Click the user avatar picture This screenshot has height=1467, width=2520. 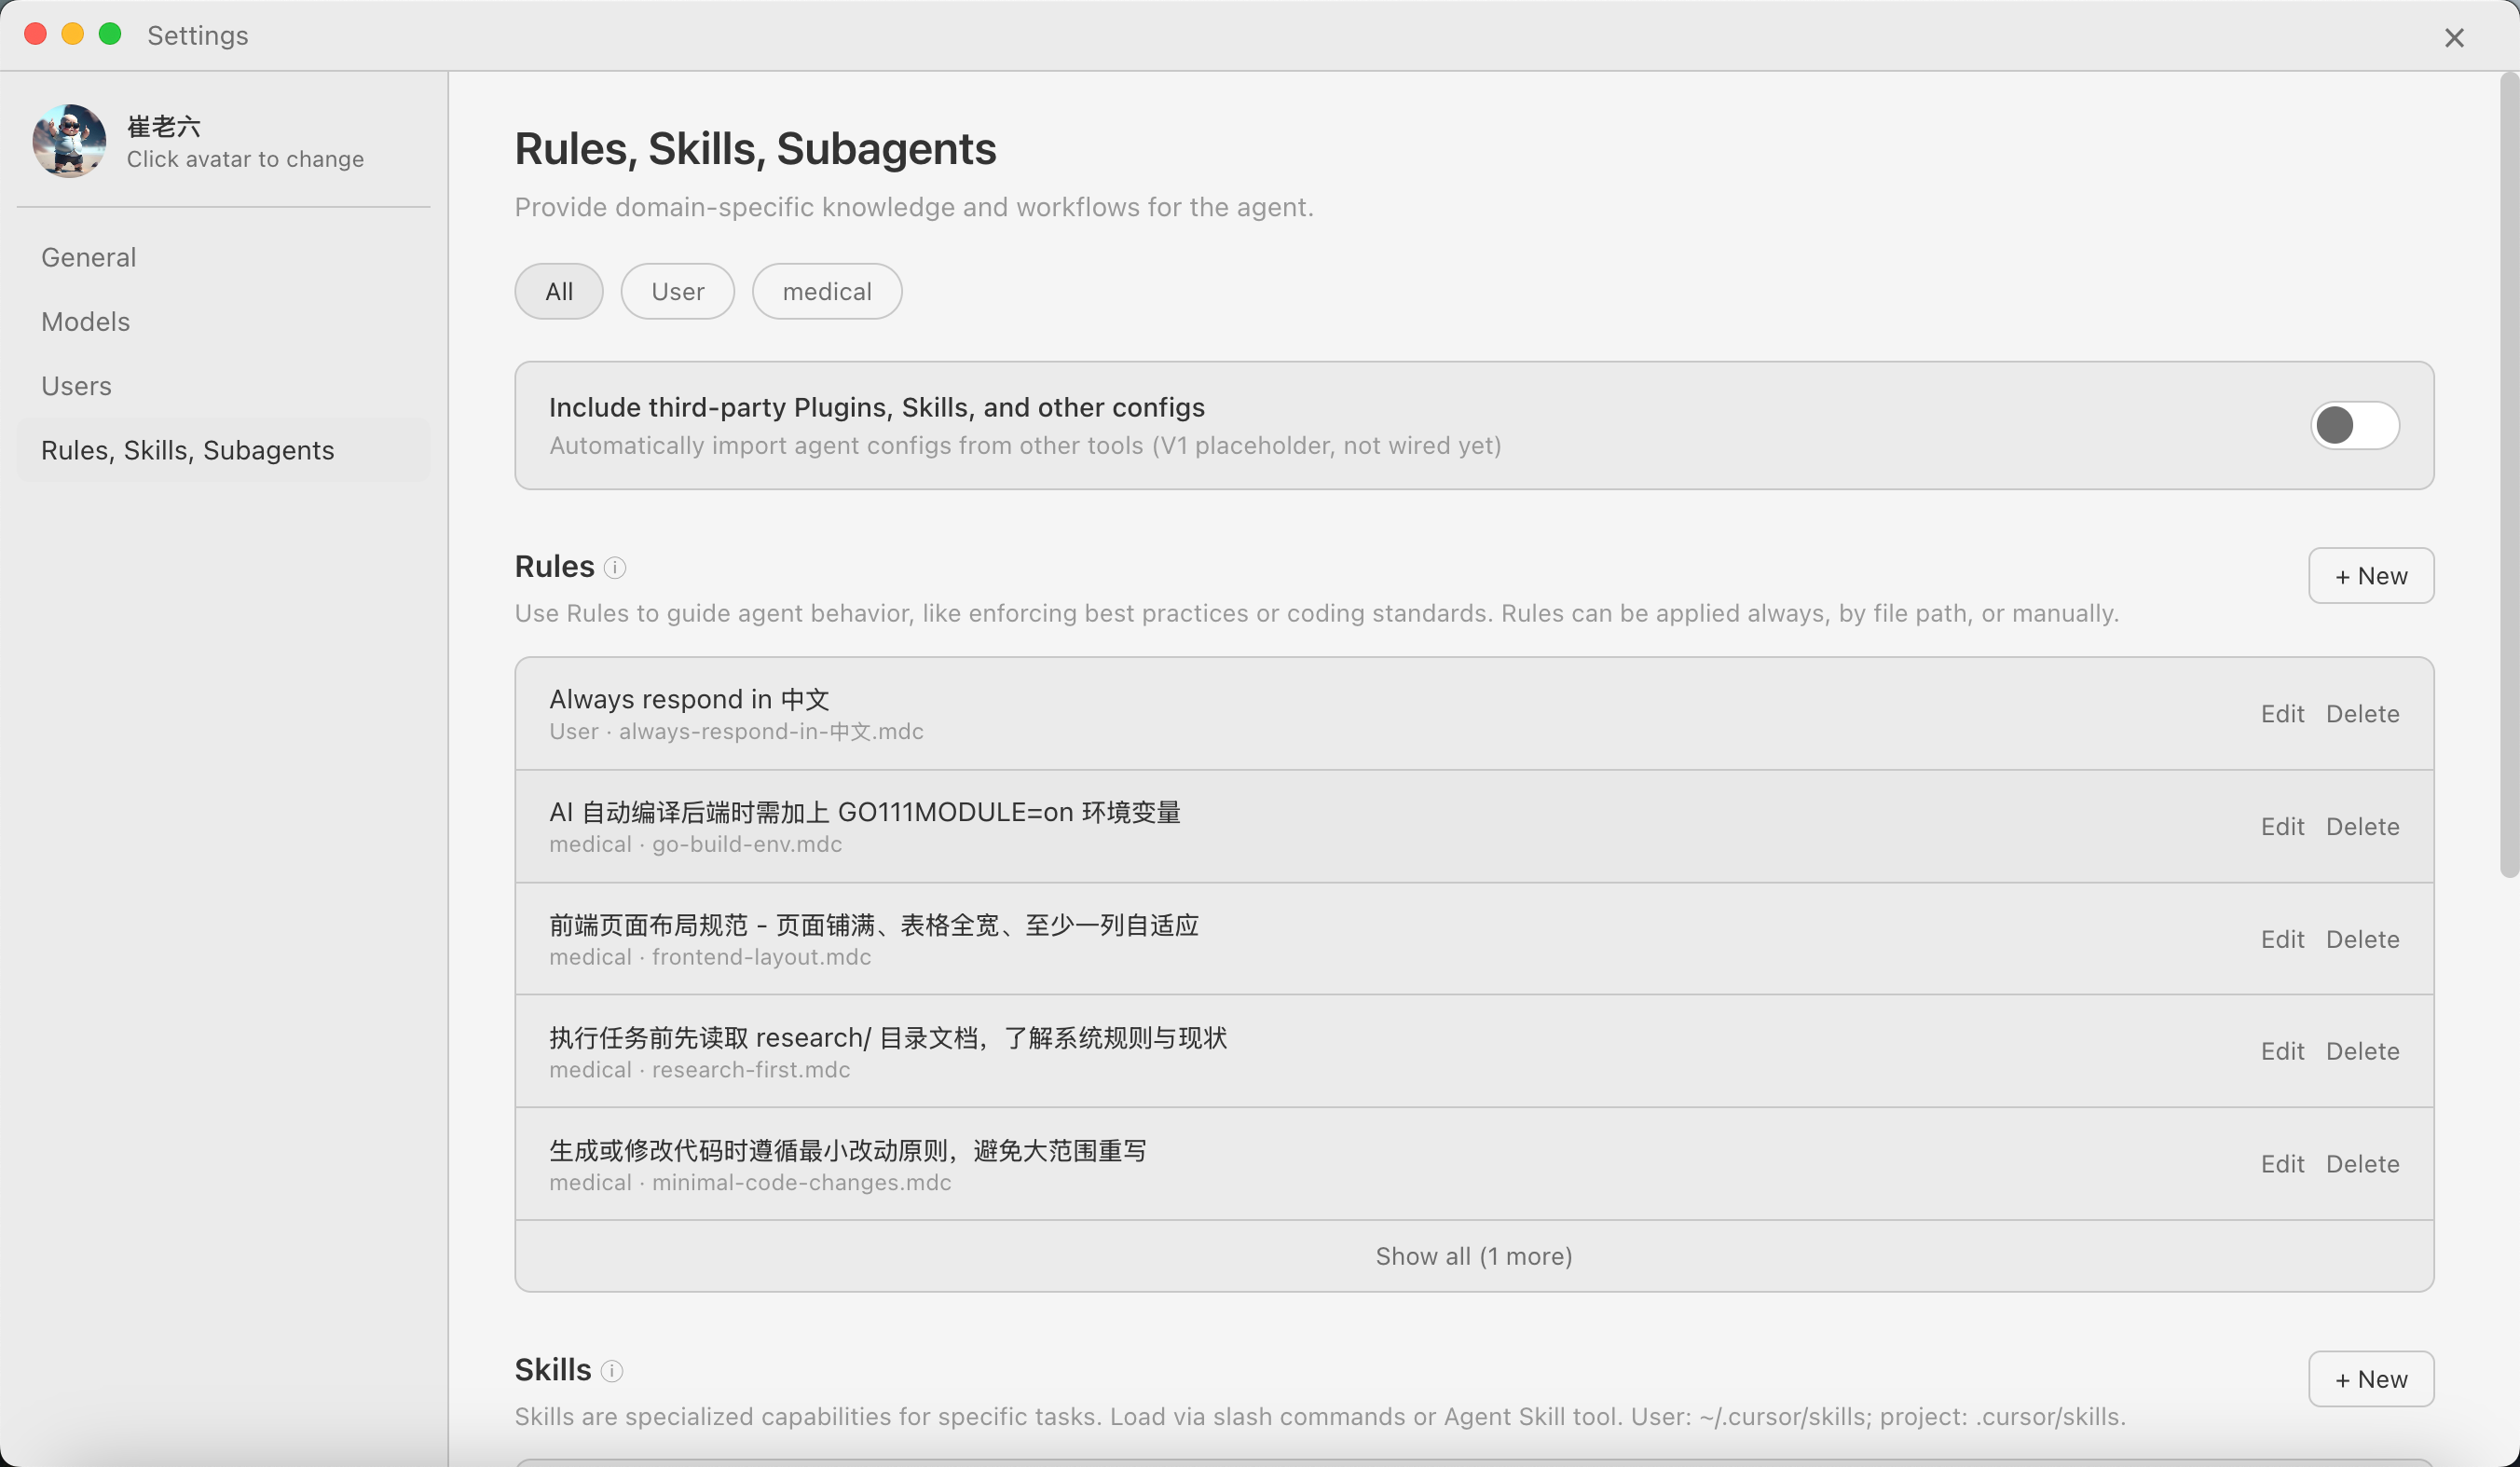click(x=69, y=141)
